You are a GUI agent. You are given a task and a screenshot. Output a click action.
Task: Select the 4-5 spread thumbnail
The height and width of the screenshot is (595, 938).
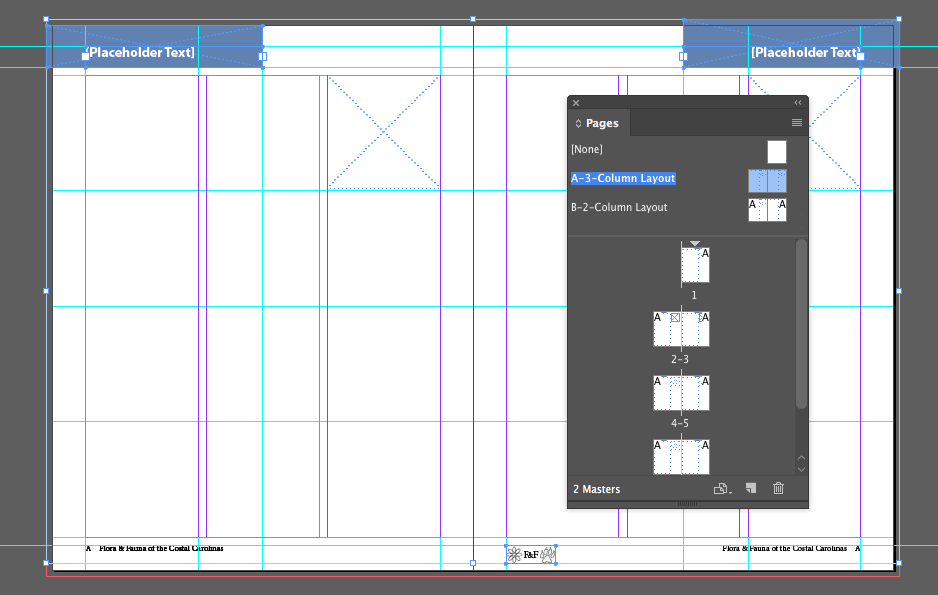click(681, 393)
